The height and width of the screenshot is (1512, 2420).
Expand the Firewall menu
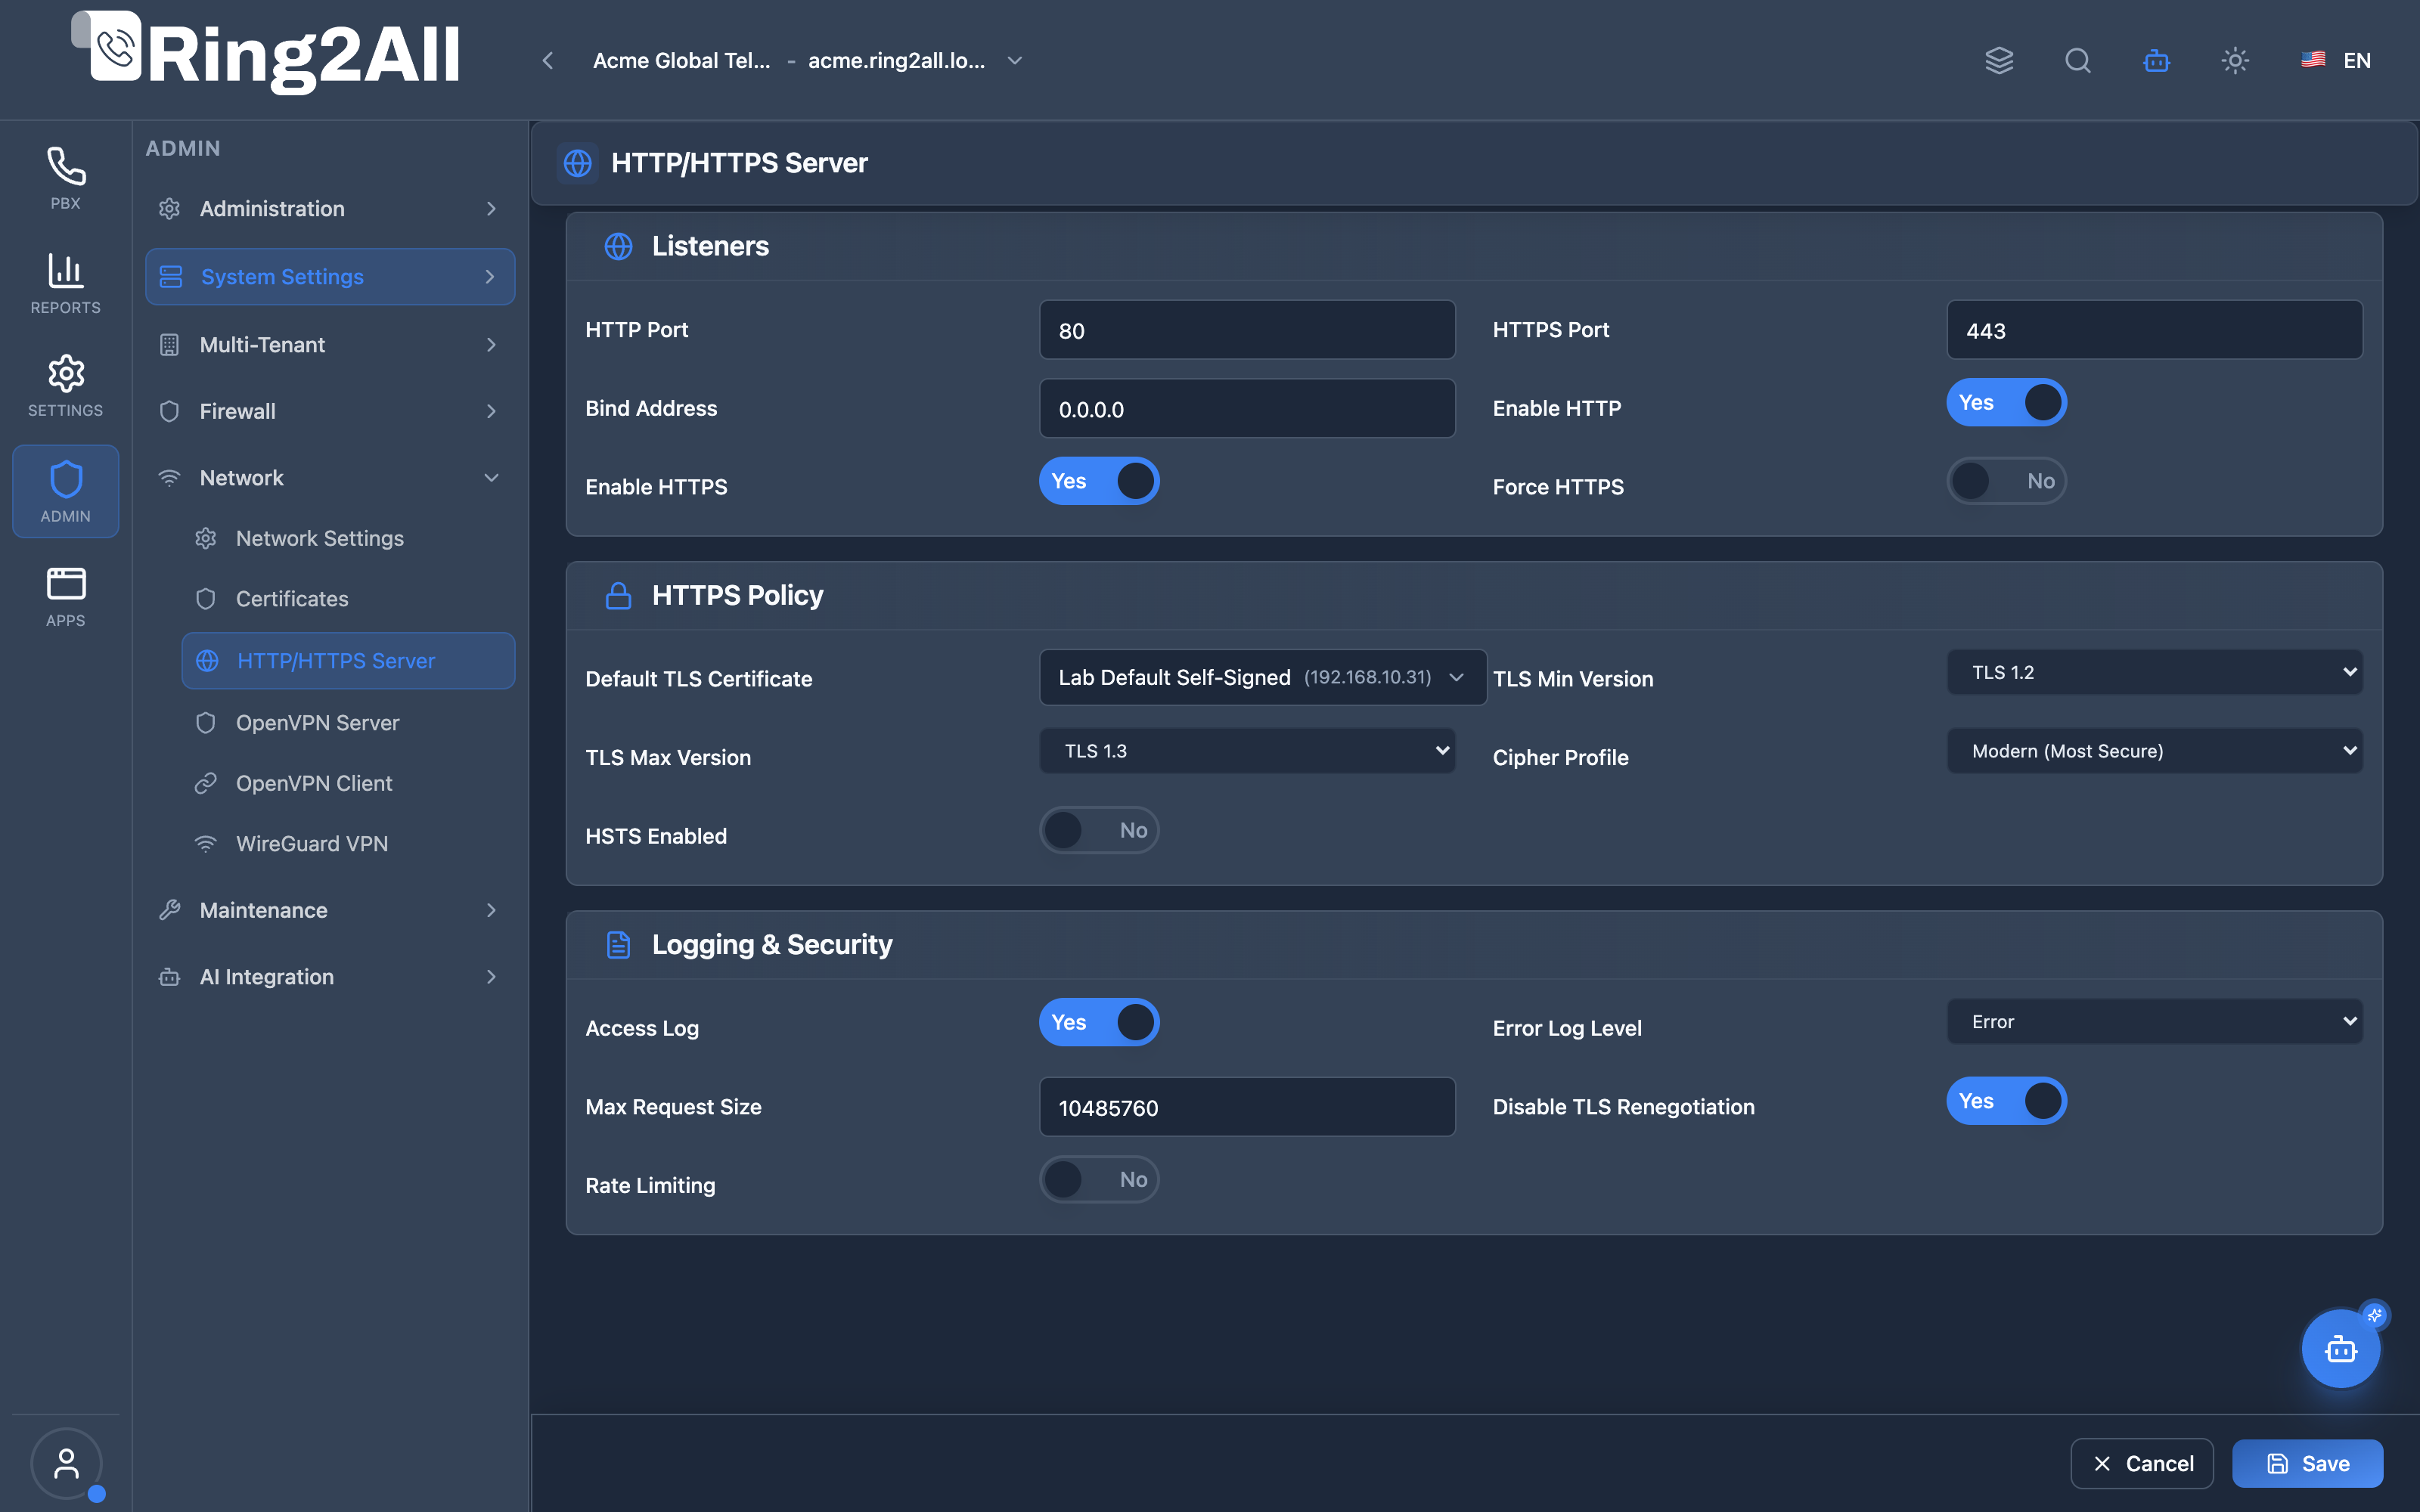(330, 411)
